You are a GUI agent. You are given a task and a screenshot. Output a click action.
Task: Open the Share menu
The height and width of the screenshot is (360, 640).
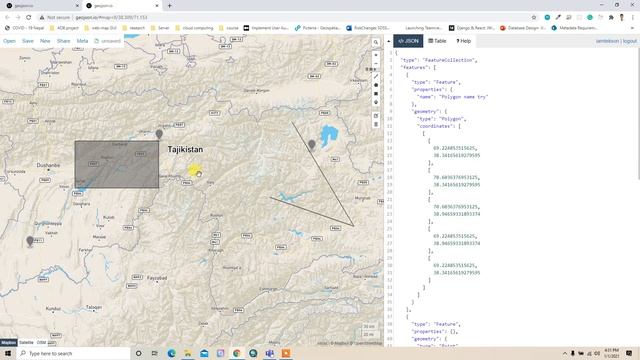[63, 41]
